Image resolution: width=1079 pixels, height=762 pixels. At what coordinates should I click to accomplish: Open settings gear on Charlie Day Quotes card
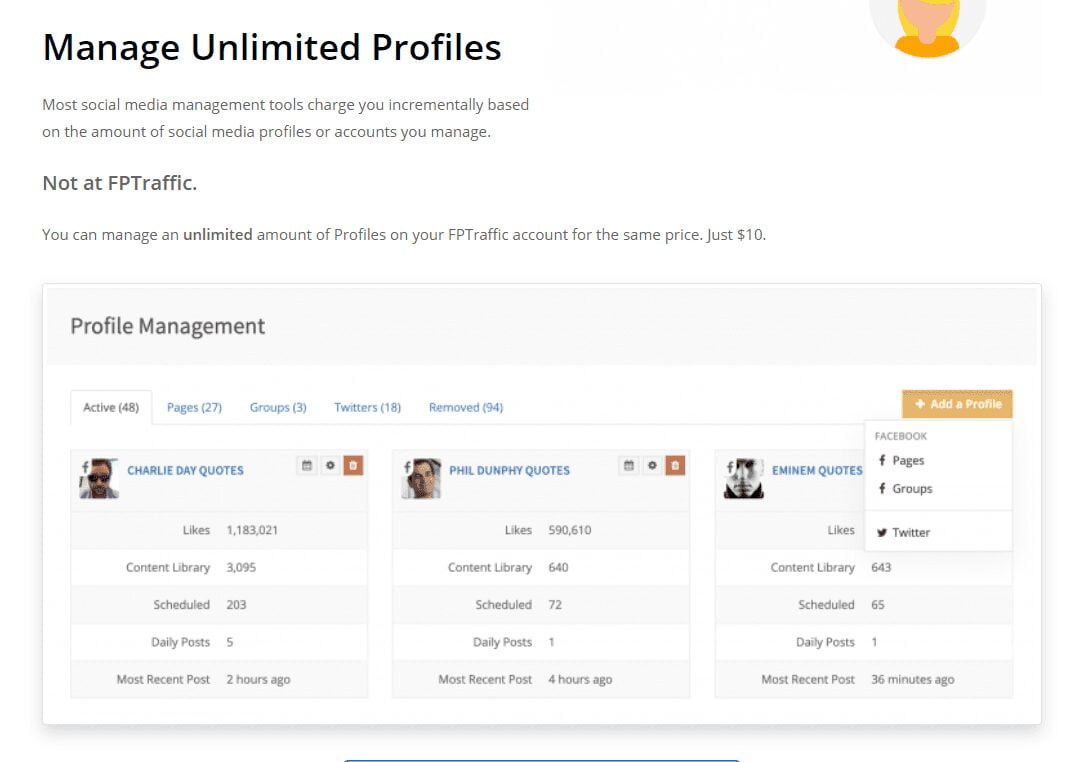click(x=330, y=465)
